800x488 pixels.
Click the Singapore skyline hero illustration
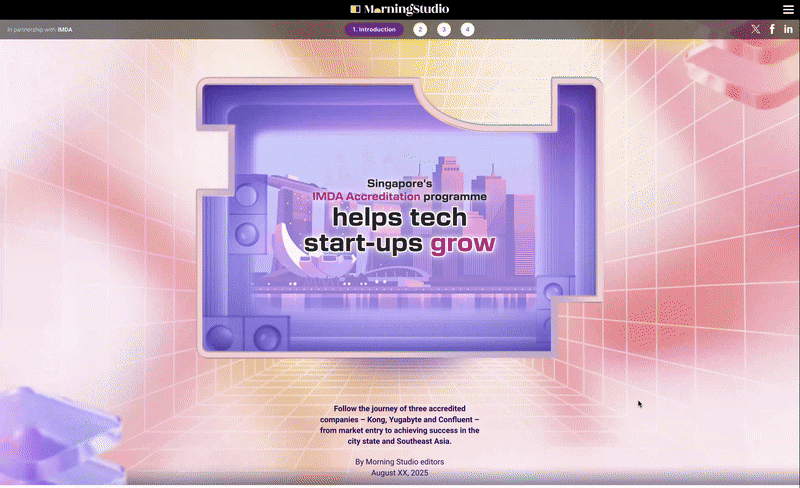tap(399, 217)
